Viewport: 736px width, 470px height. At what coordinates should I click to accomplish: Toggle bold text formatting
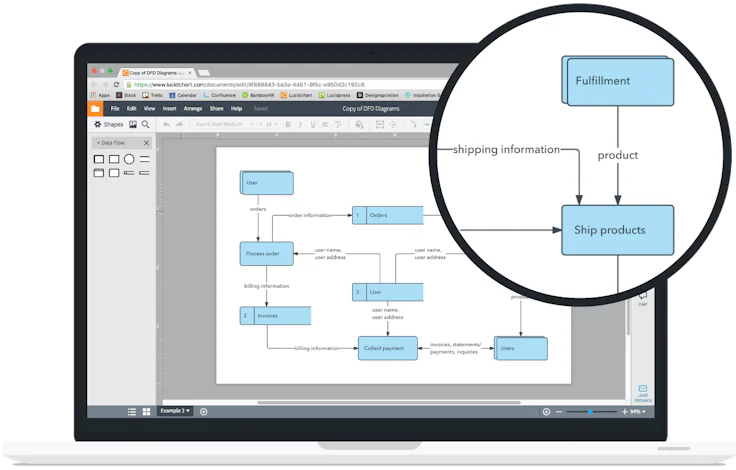[288, 124]
